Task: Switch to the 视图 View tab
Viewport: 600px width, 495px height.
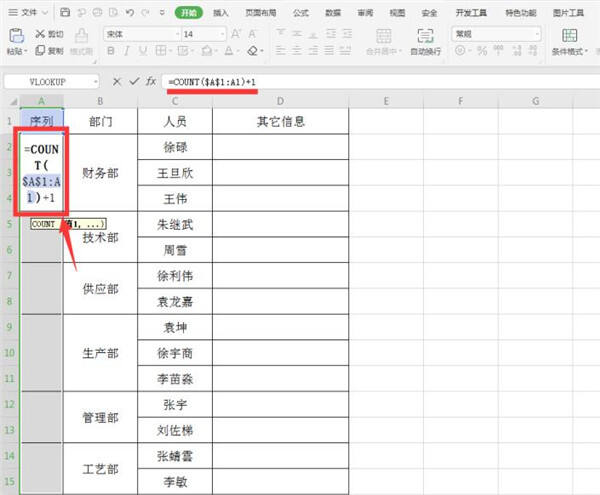Action: [x=397, y=13]
